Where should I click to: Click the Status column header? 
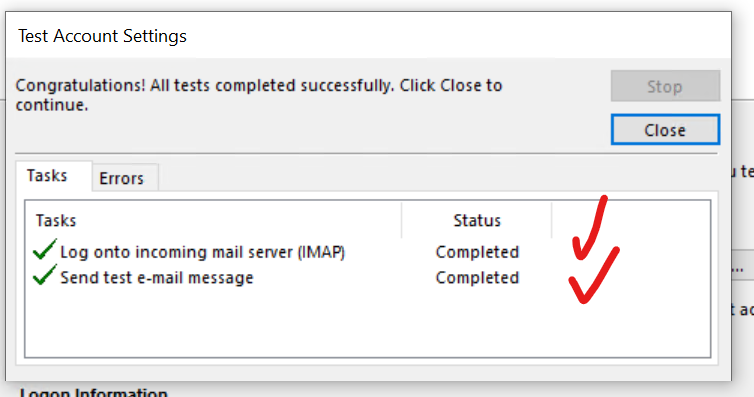477,220
